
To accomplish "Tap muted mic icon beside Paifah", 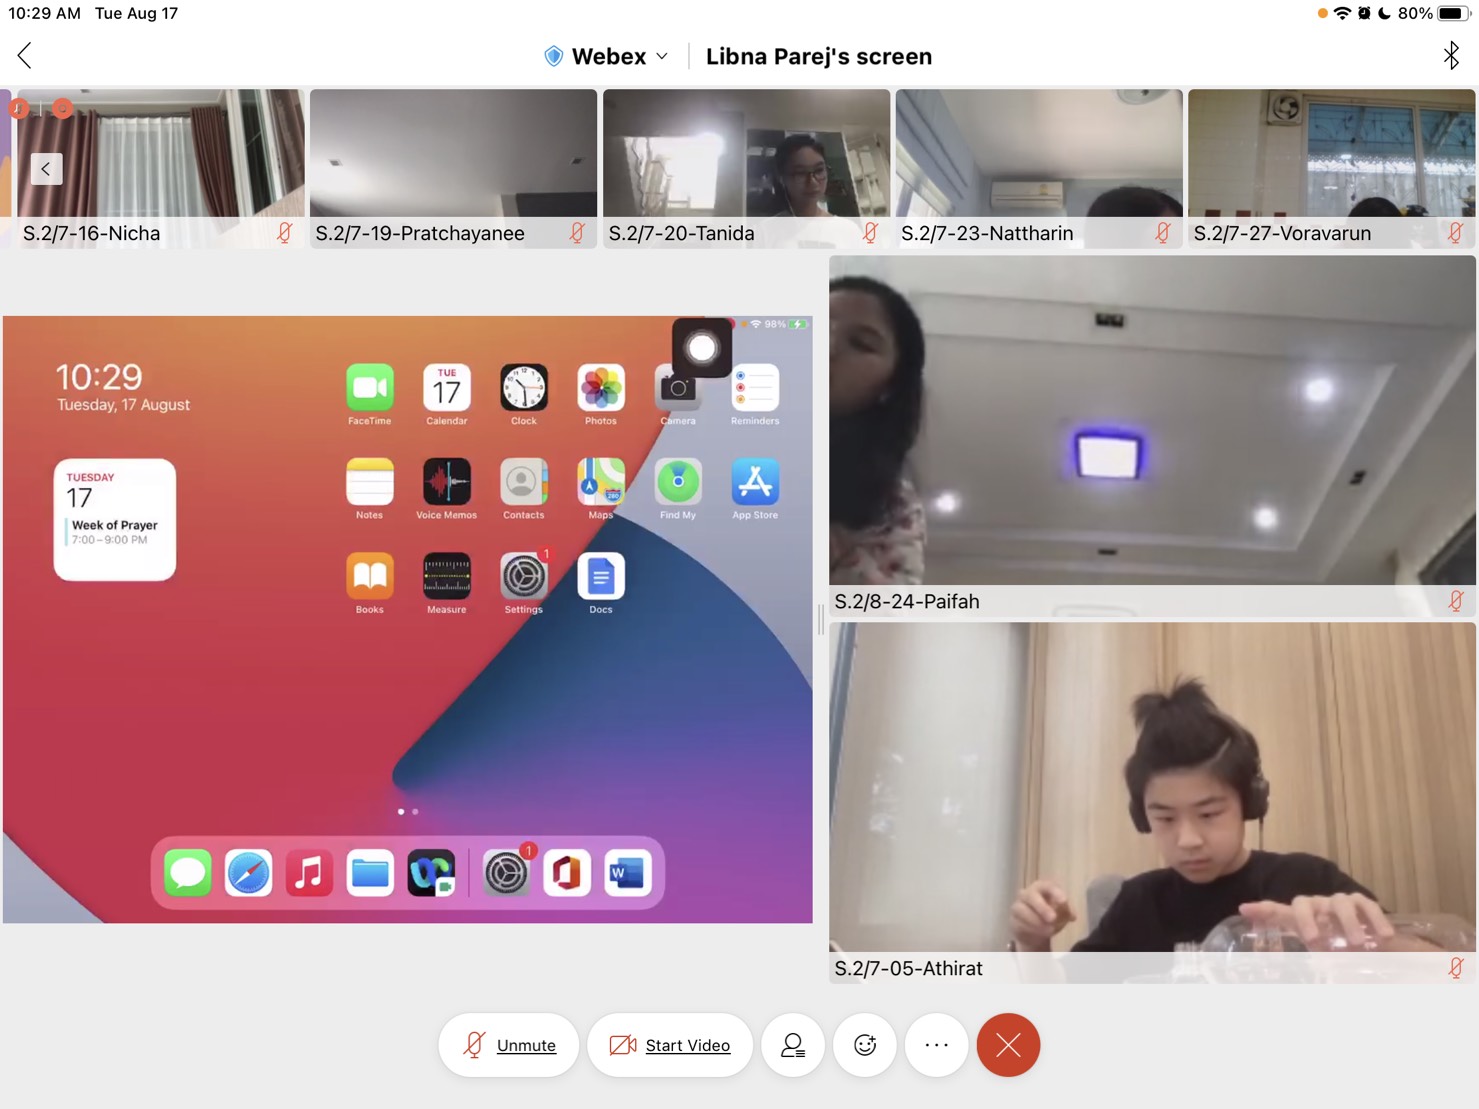I will [x=1455, y=601].
